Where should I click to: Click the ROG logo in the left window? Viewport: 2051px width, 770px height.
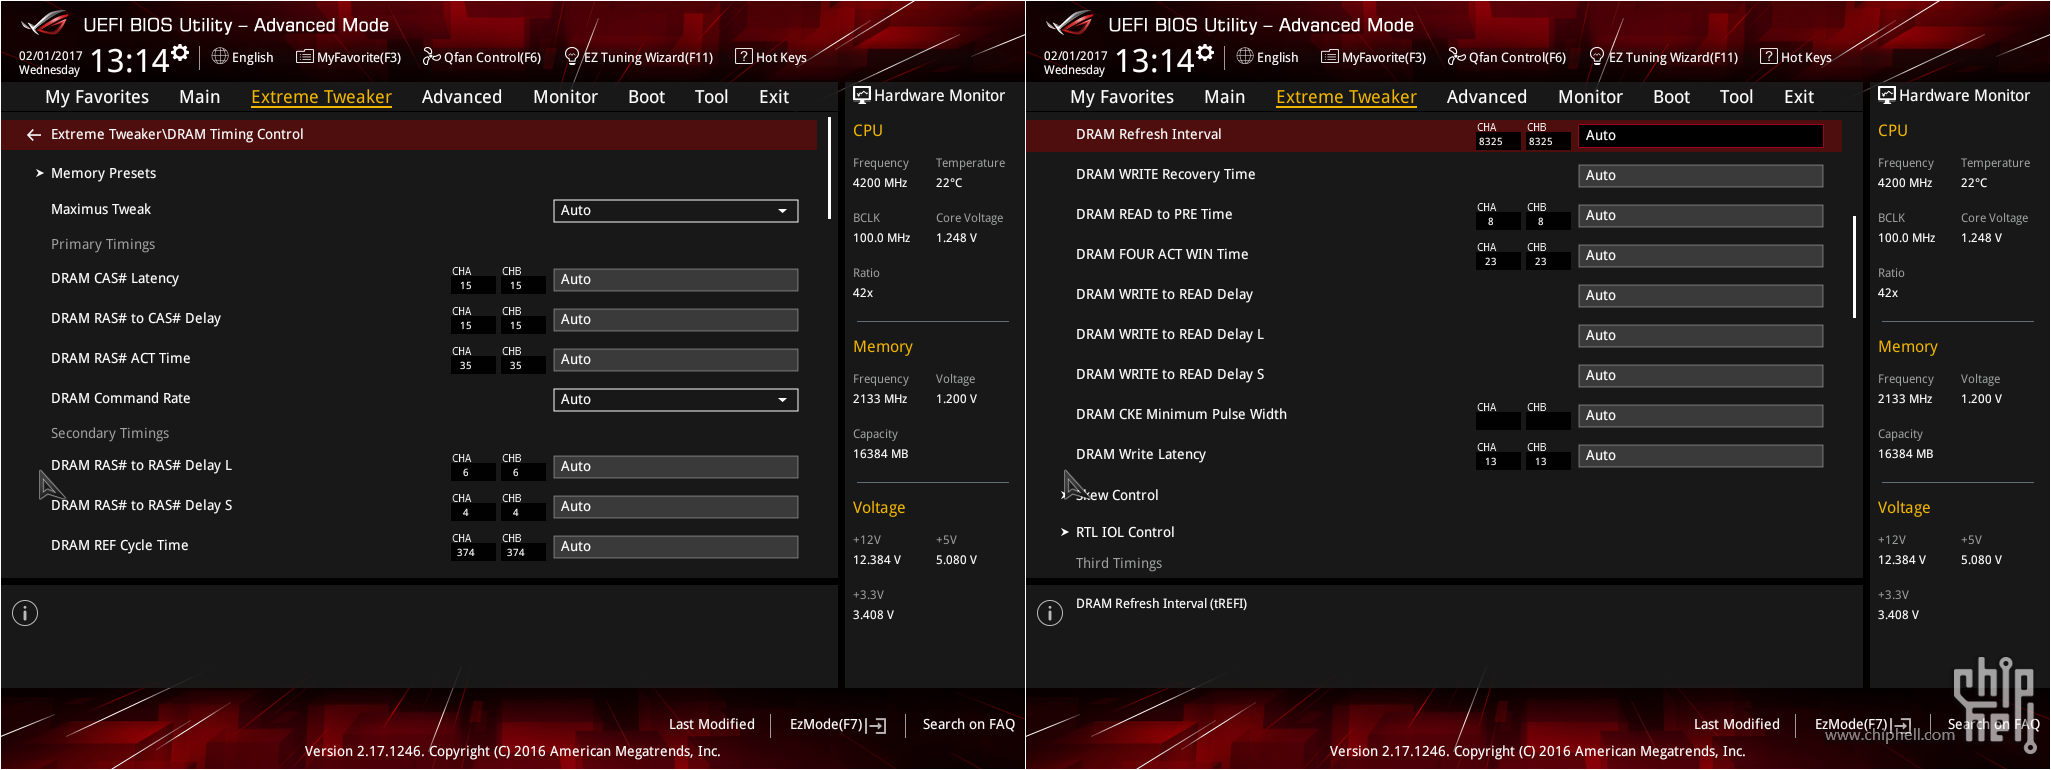(x=45, y=23)
